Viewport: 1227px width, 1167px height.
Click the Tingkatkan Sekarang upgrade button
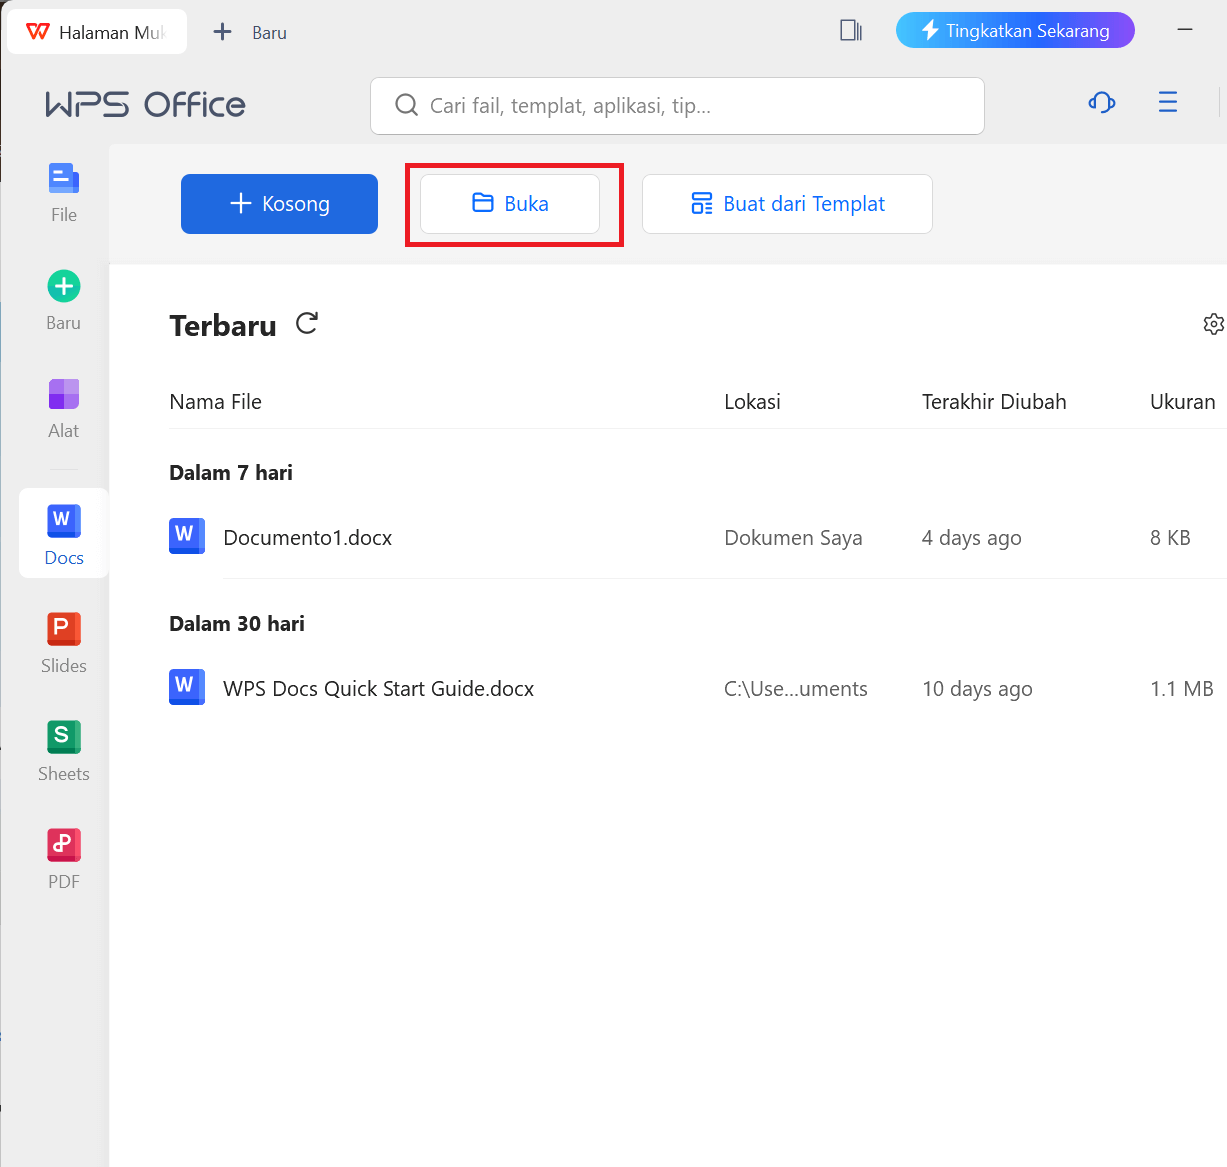click(x=1014, y=30)
